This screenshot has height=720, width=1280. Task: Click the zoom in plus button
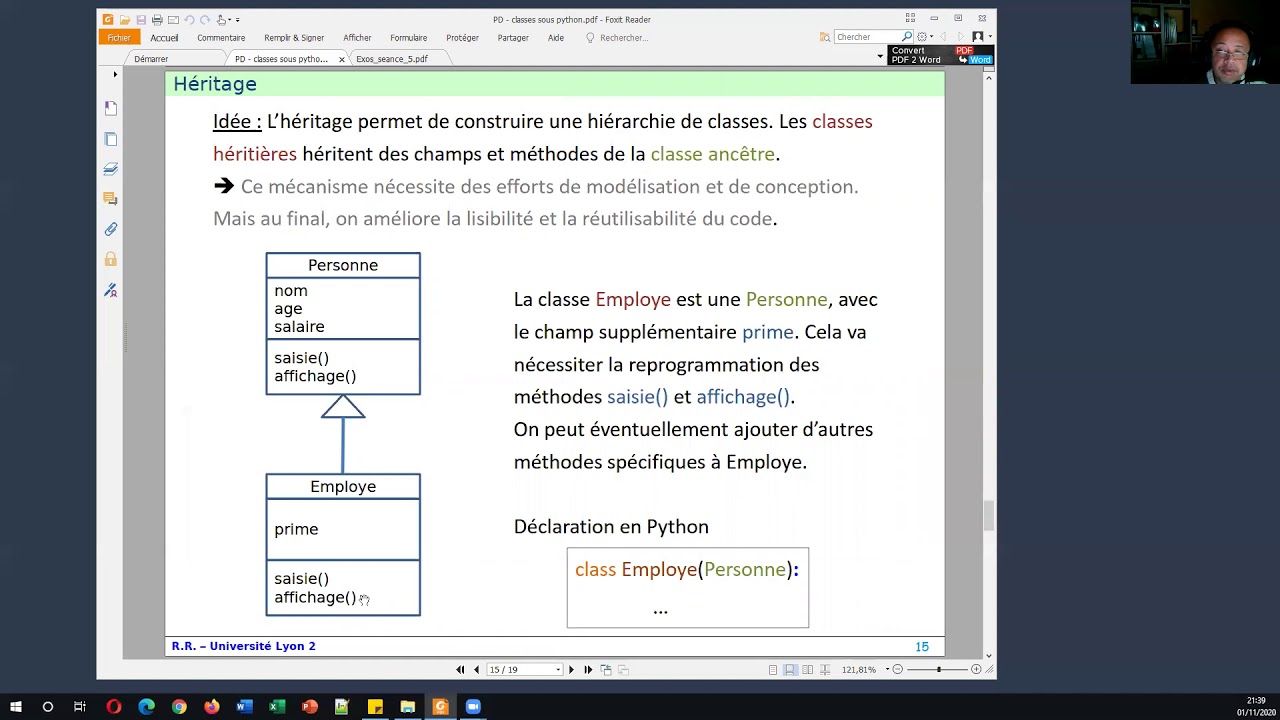tap(976, 670)
